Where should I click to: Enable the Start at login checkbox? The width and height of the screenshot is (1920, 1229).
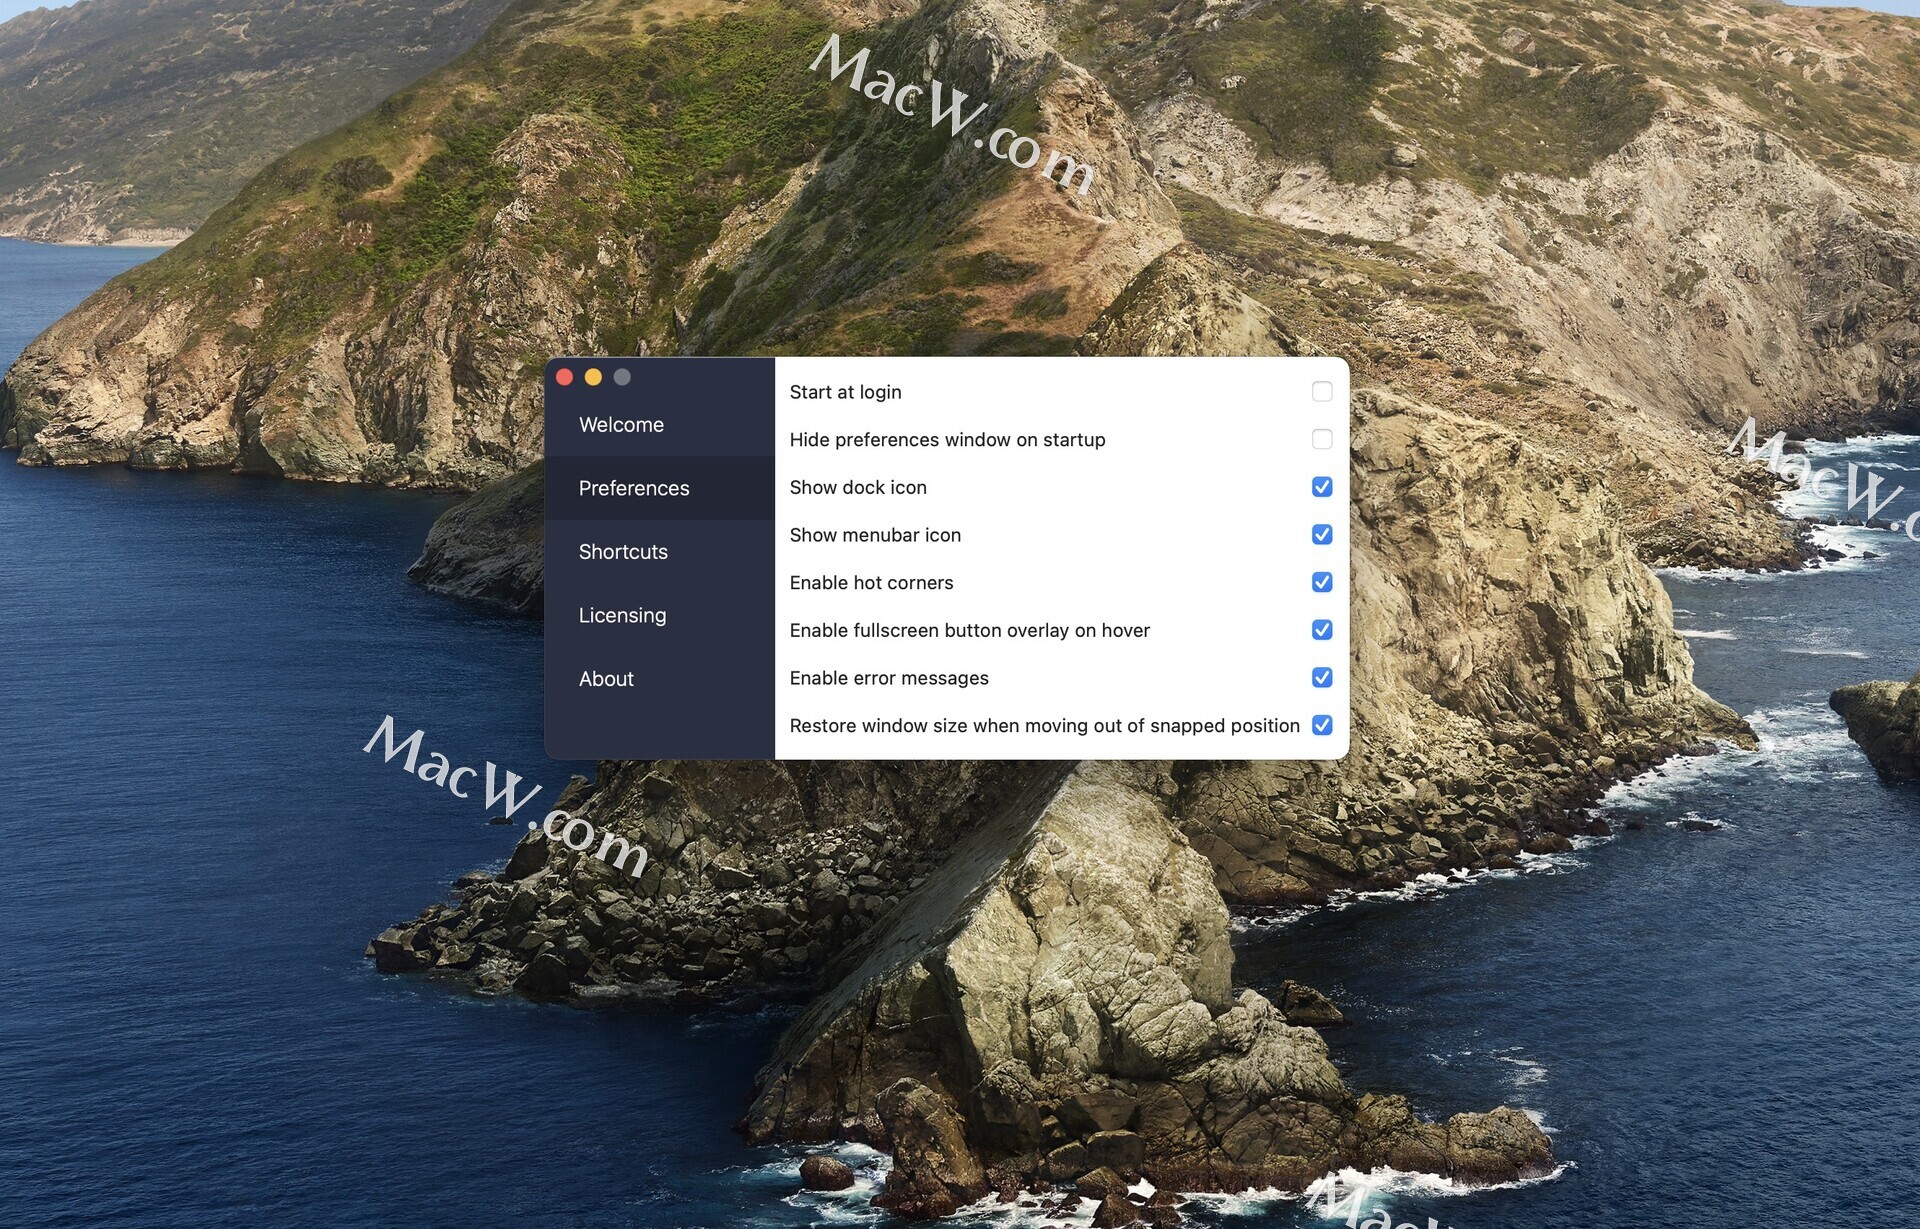(x=1321, y=392)
